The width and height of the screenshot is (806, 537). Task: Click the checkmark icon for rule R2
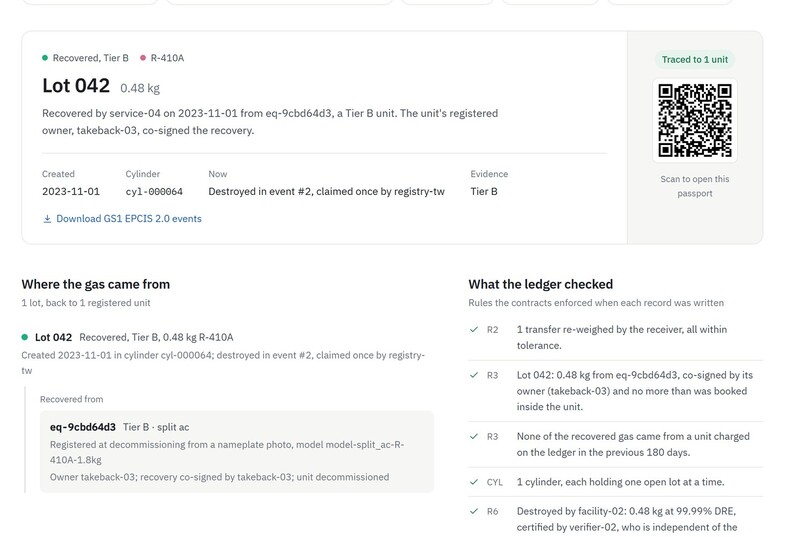tap(474, 329)
